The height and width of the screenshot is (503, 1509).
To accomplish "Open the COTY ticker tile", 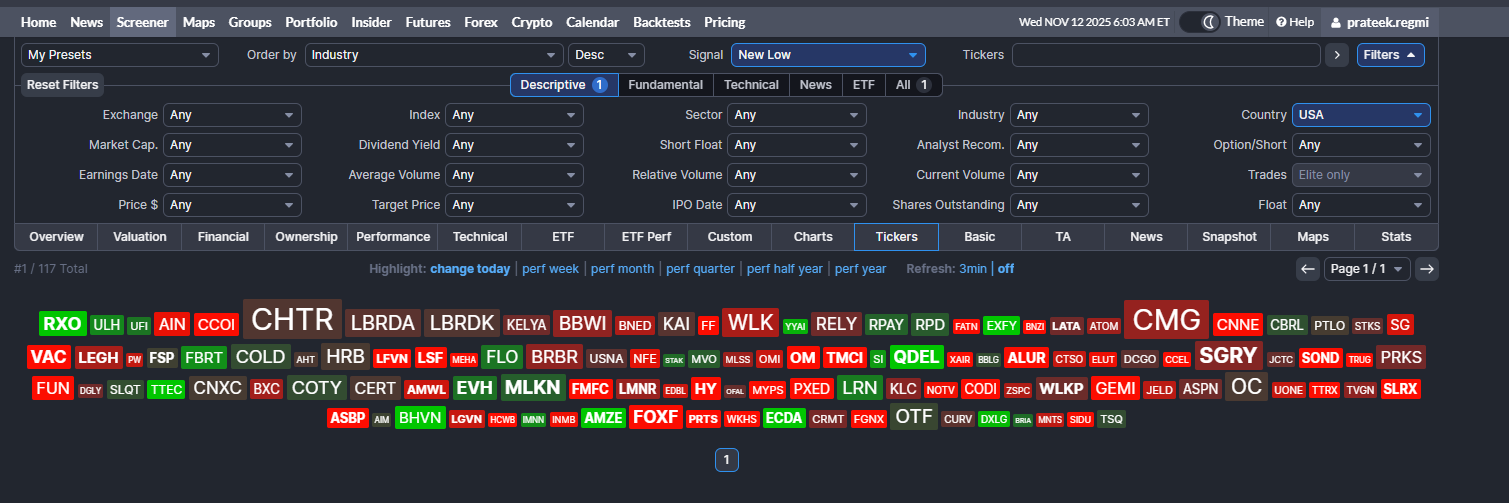I will pos(317,388).
